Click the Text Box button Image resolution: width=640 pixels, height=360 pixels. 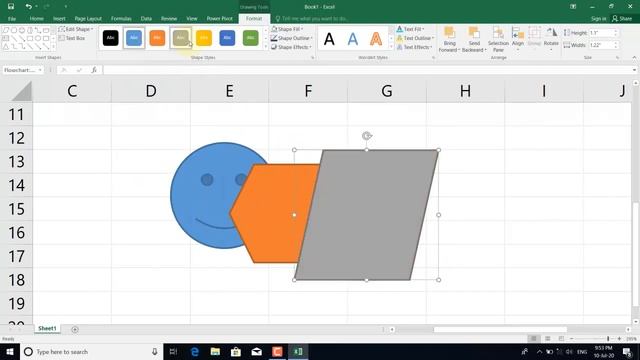(x=72, y=38)
